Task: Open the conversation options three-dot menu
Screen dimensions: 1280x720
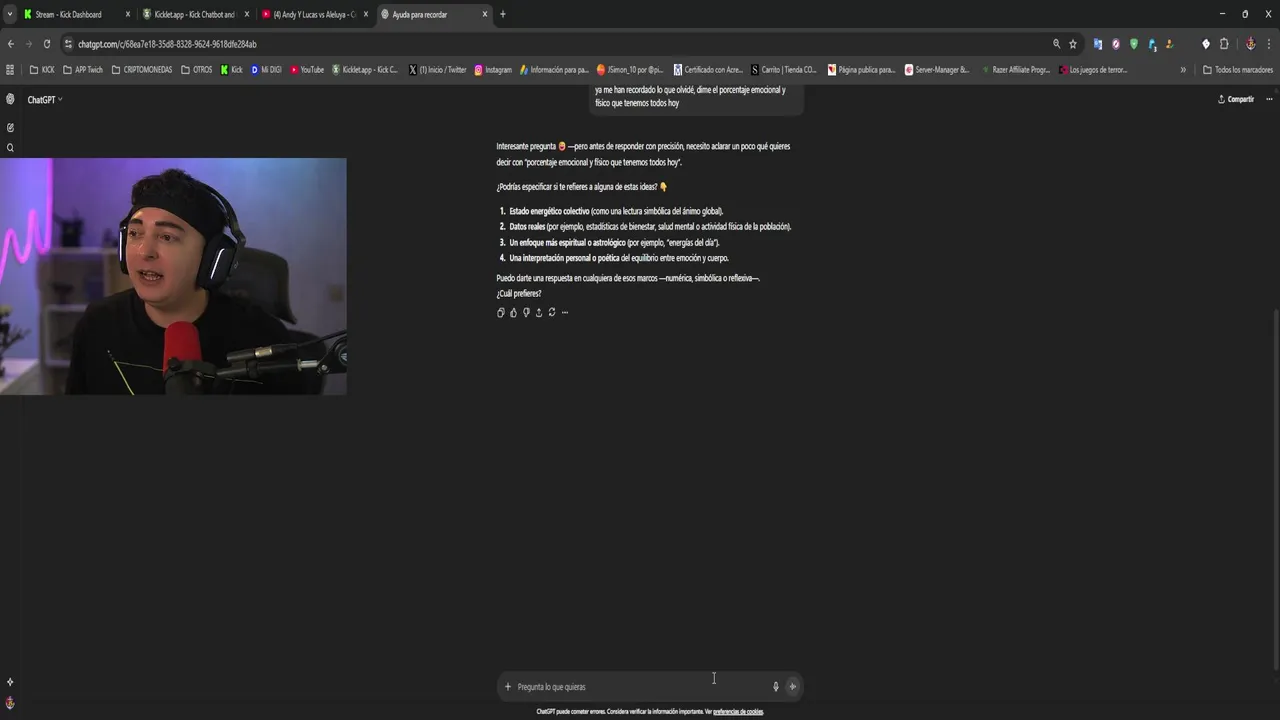Action: coord(1269,99)
